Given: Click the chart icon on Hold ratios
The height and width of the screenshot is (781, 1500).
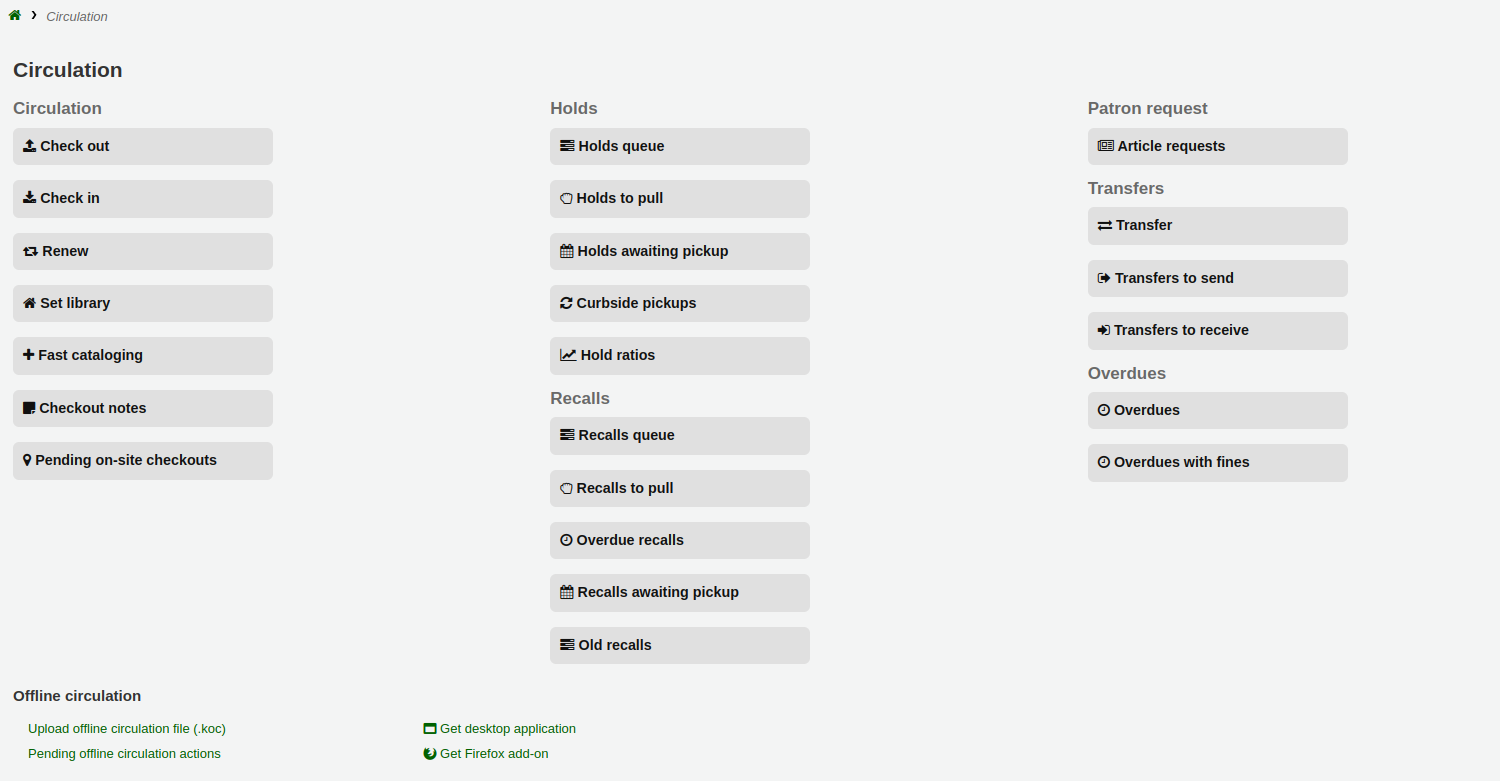Looking at the screenshot, I should (566, 354).
